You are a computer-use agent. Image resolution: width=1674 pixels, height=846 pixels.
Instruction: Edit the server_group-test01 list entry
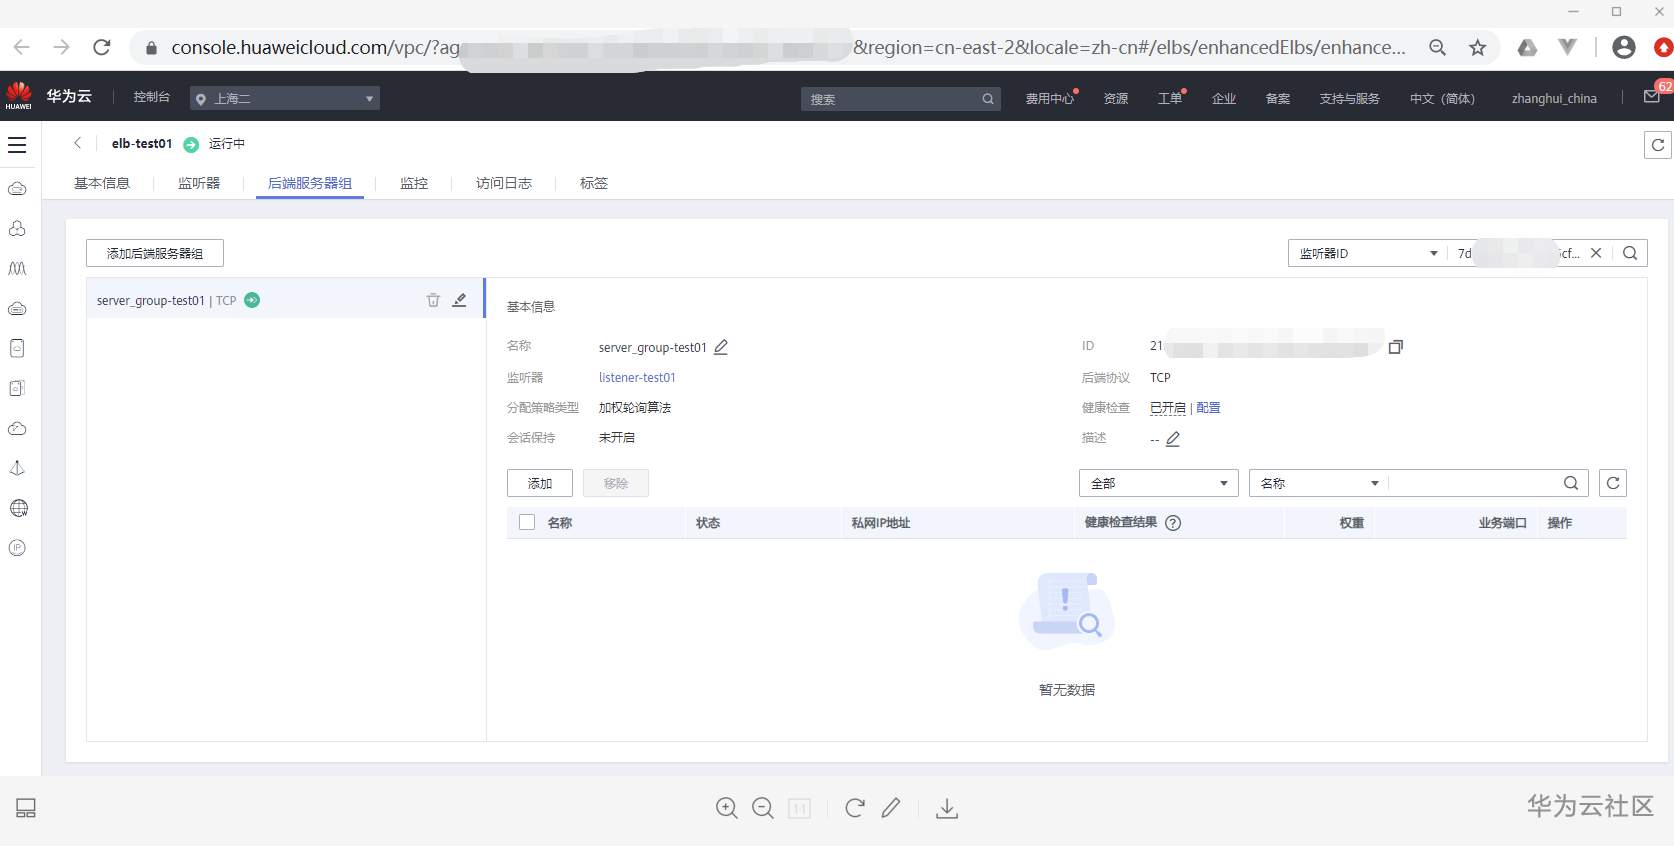[460, 300]
